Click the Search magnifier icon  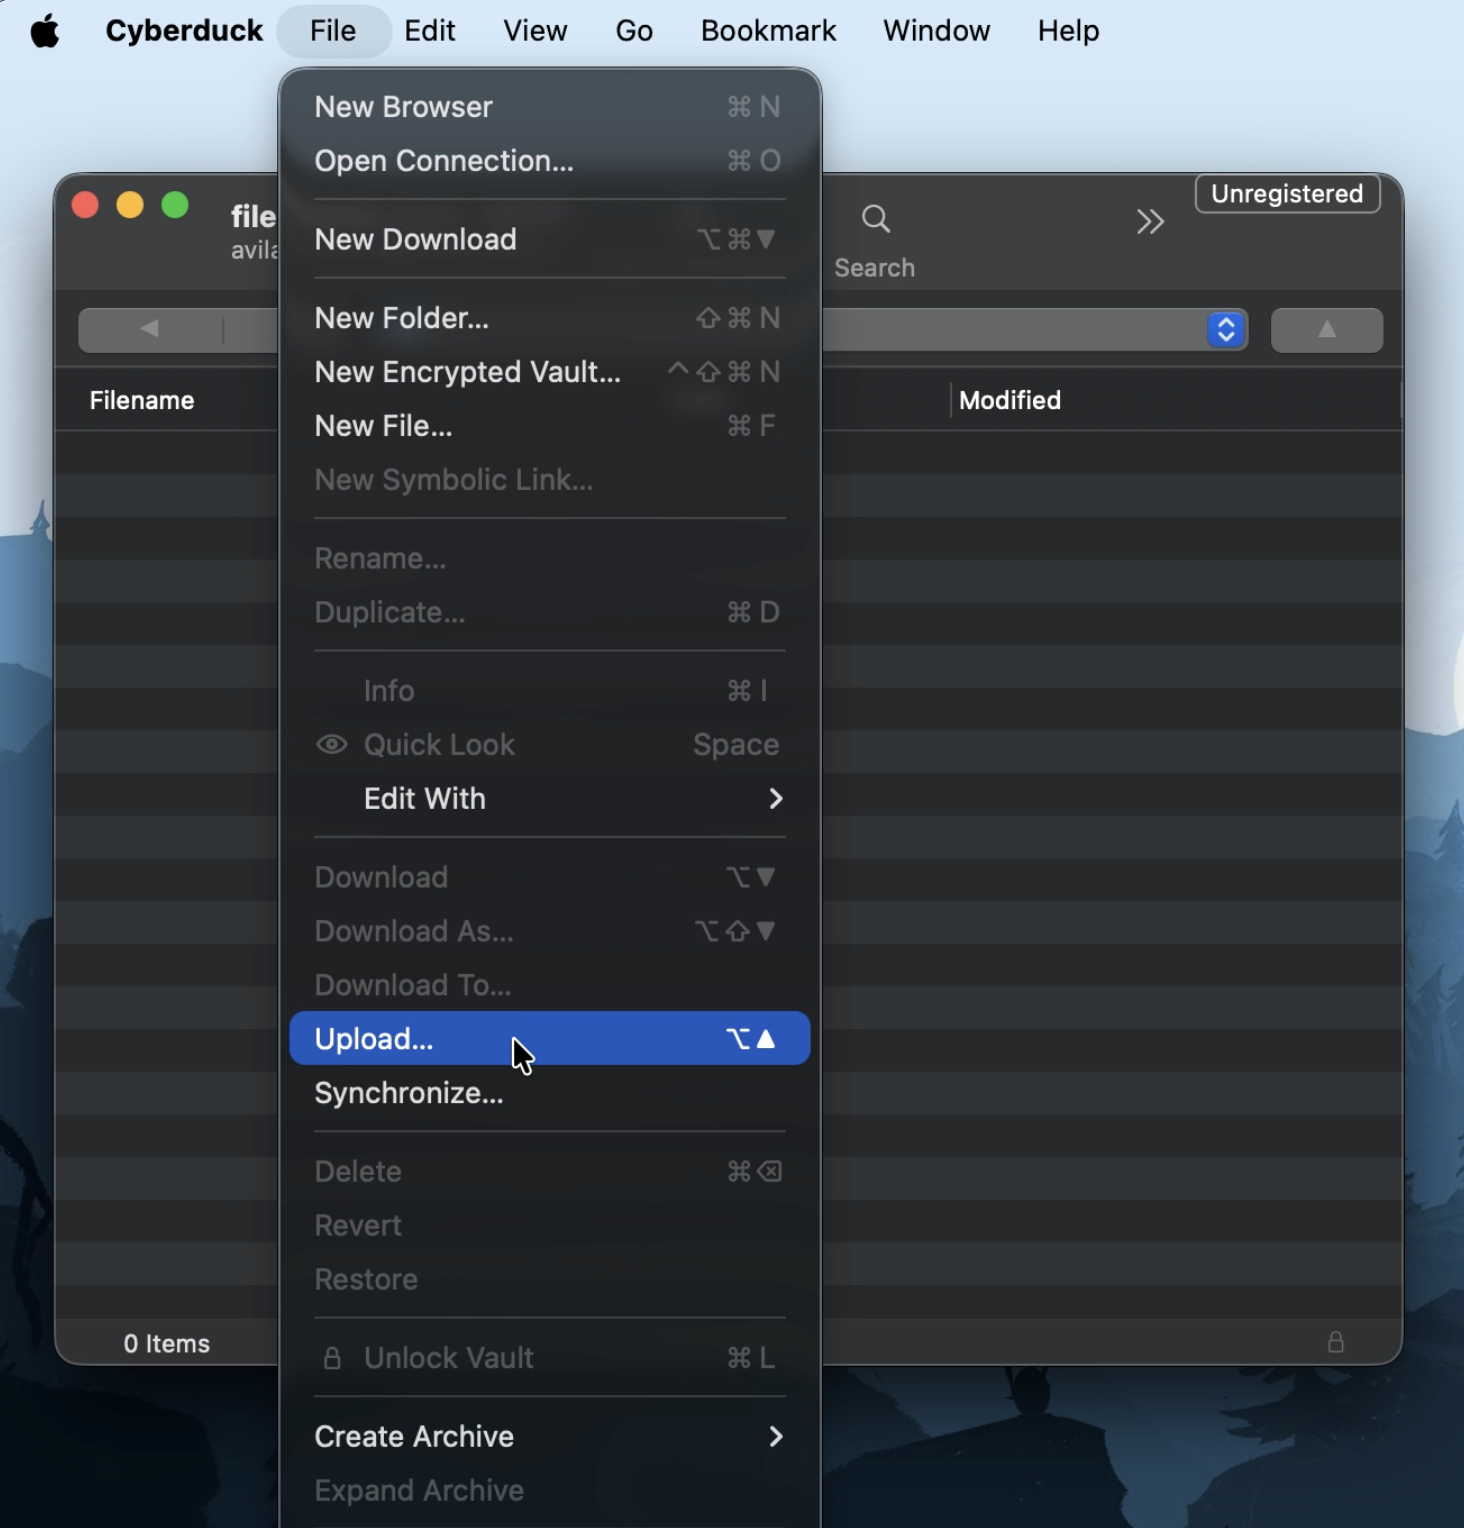coord(876,219)
